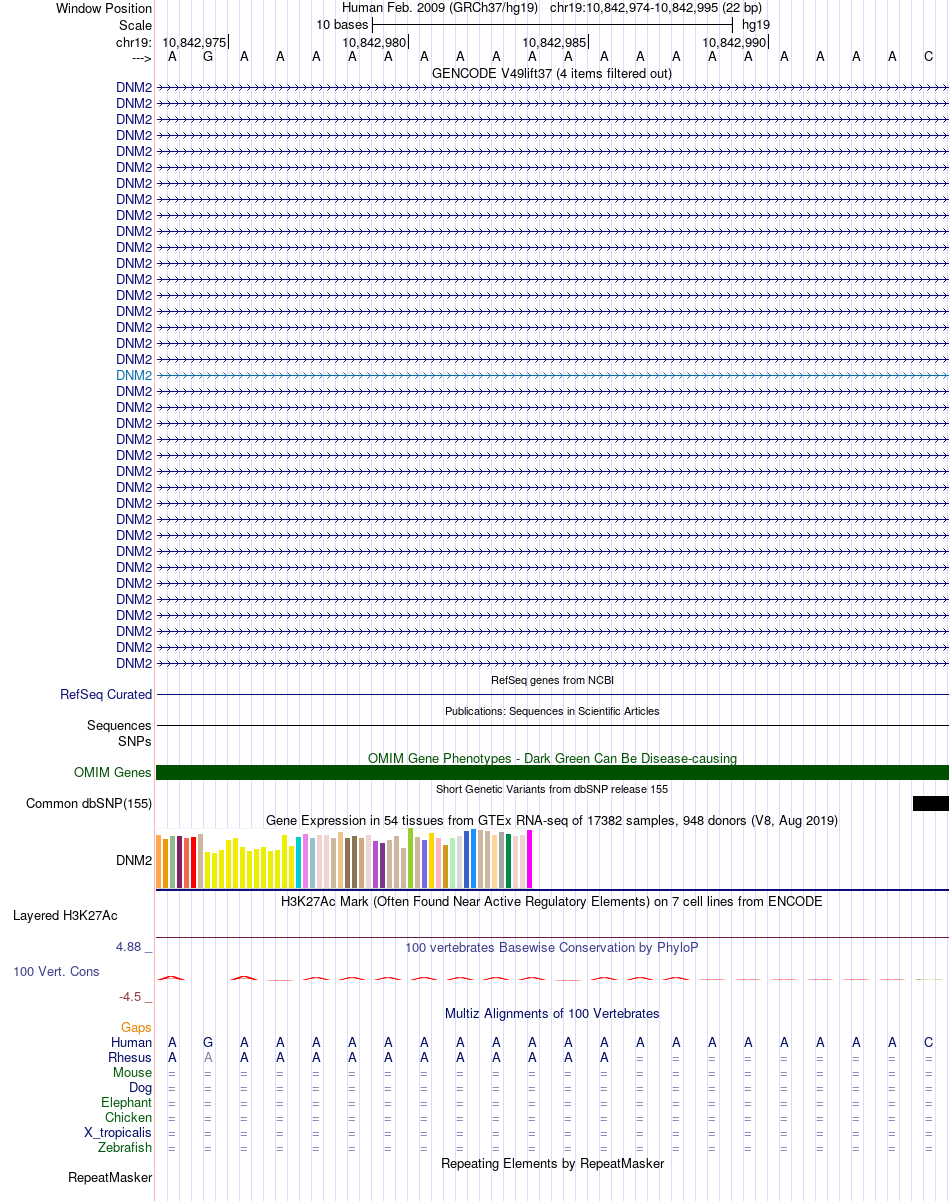Click 'Publications: Sequences in Scientific Articles' title
The image size is (950, 1201).
(552, 711)
